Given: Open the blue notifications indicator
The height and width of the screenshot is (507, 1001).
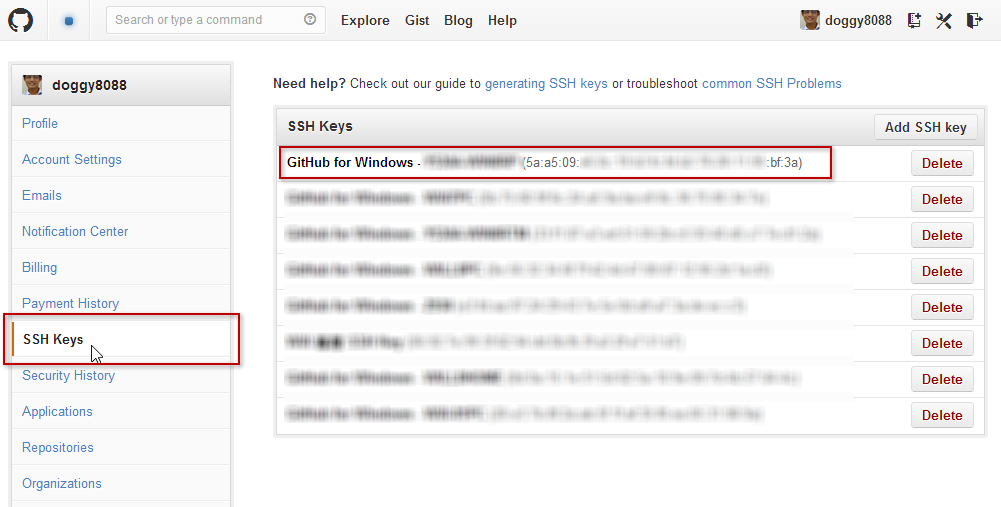Looking at the screenshot, I should coord(69,20).
